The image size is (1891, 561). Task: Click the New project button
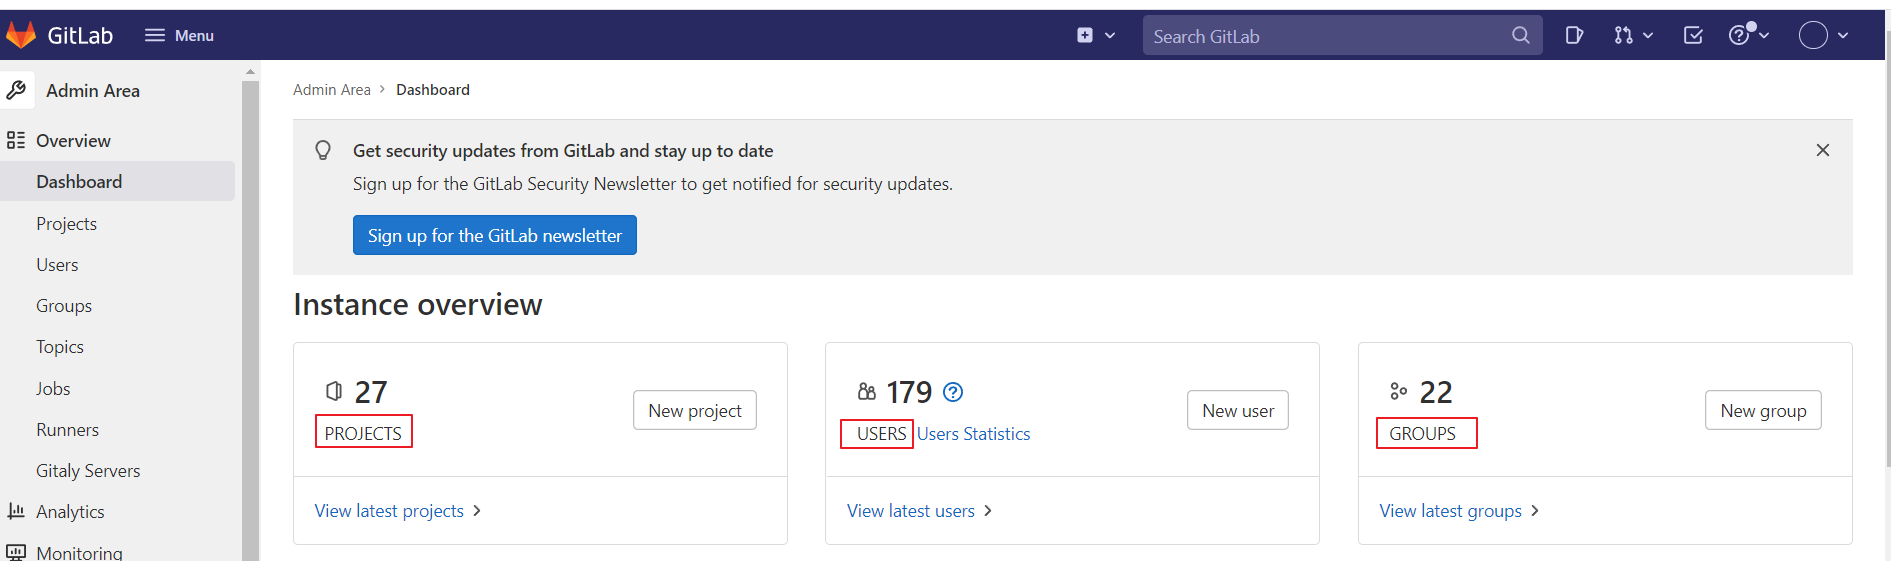(694, 411)
